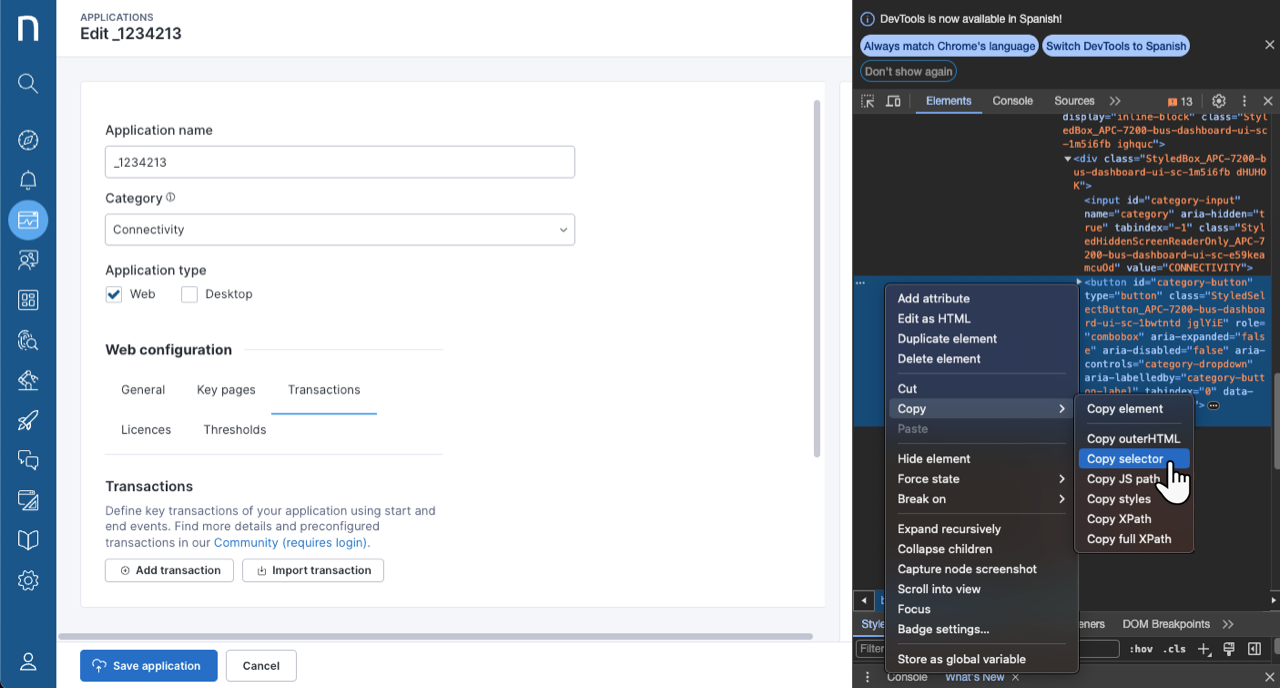Viewport: 1280px width, 688px height.
Task: Open the Category dropdown showing Connectivity
Action: pyautogui.click(x=340, y=230)
